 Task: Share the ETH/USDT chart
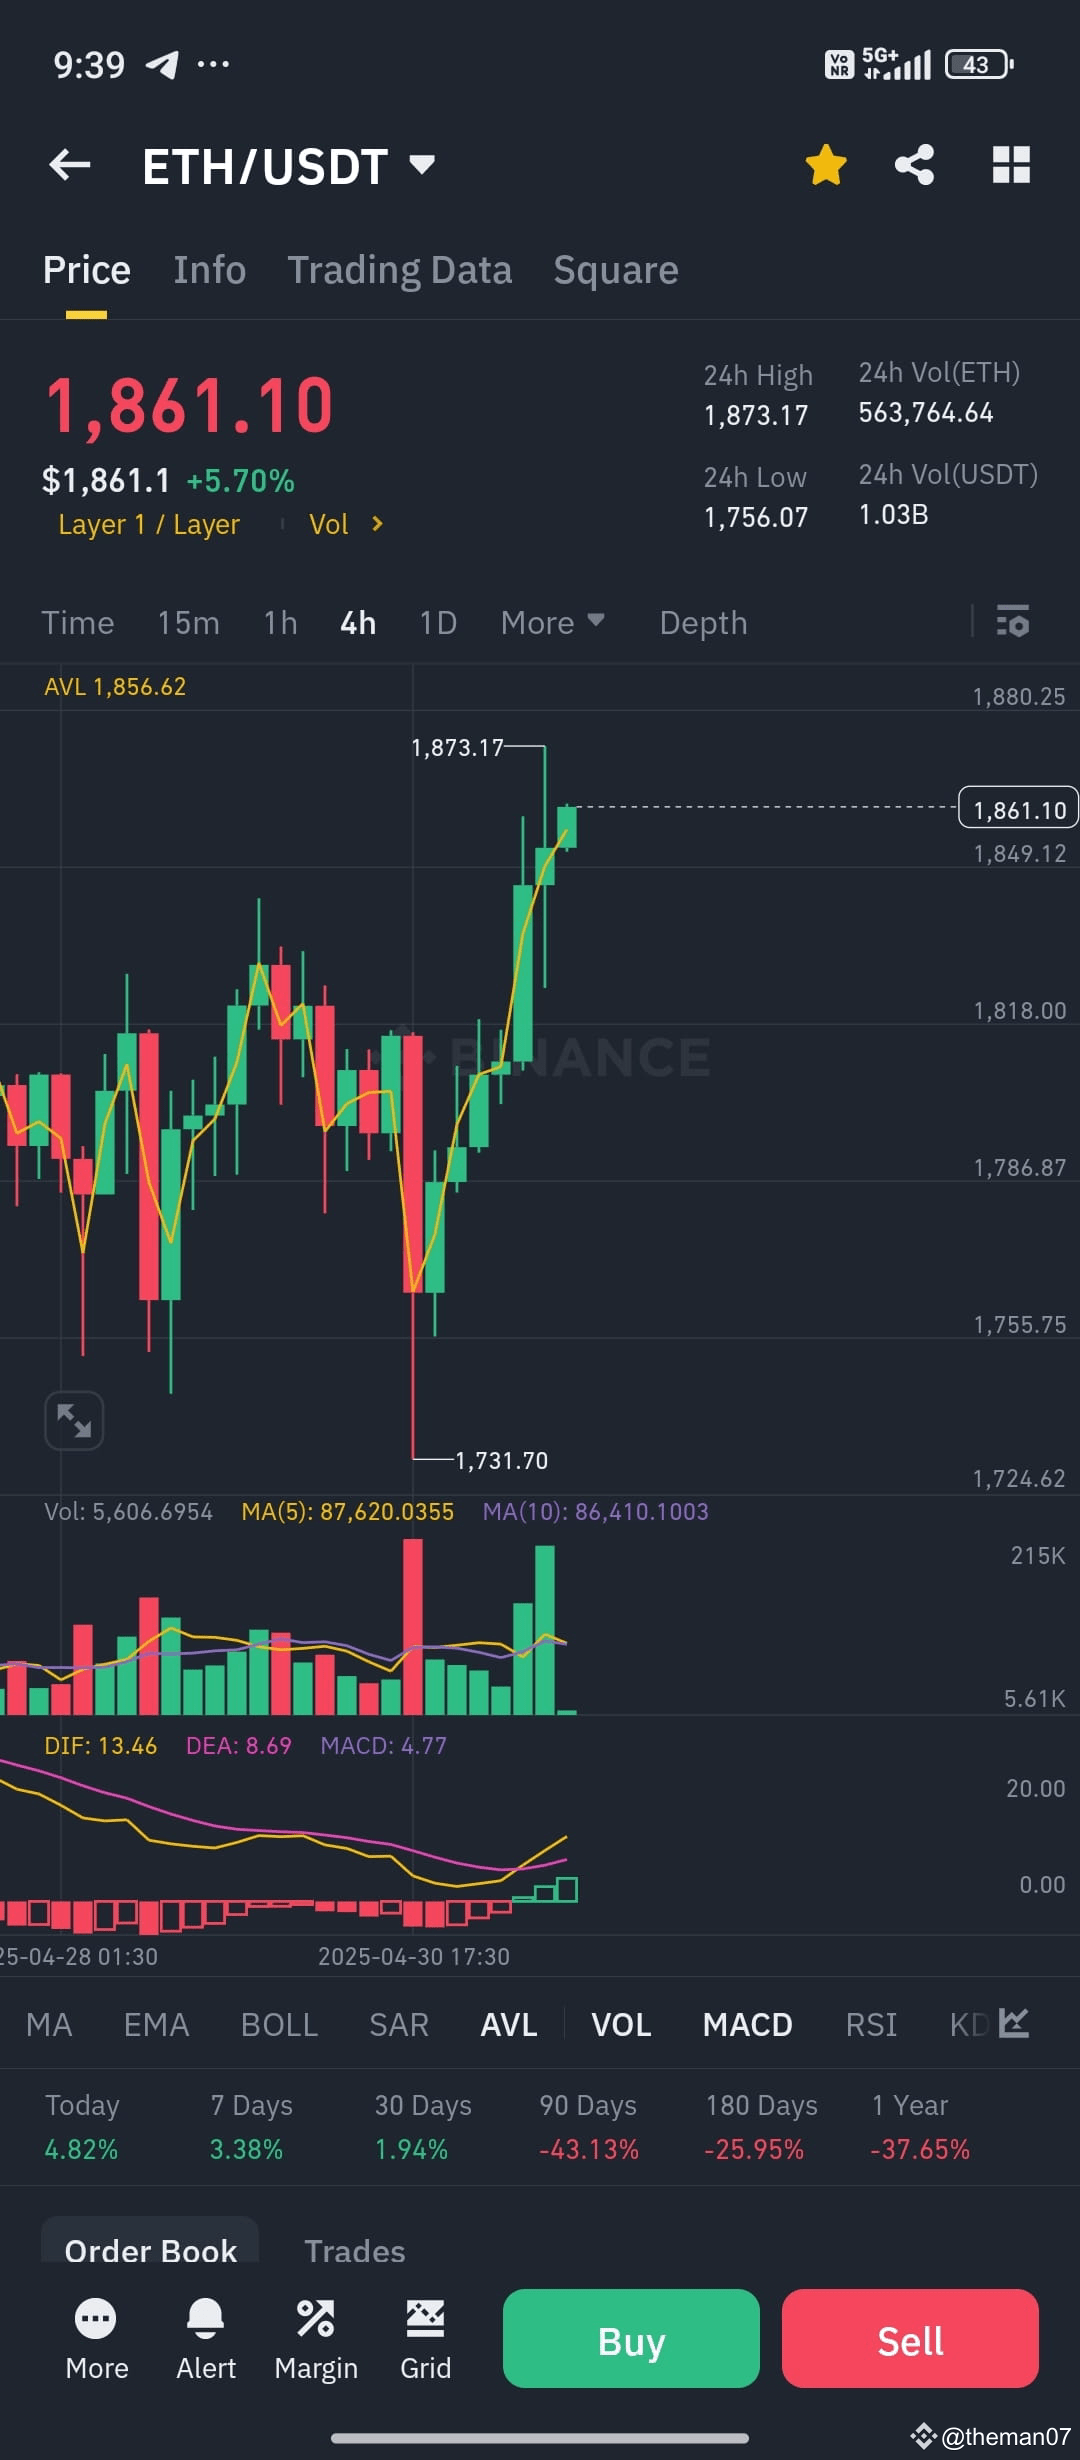click(913, 165)
